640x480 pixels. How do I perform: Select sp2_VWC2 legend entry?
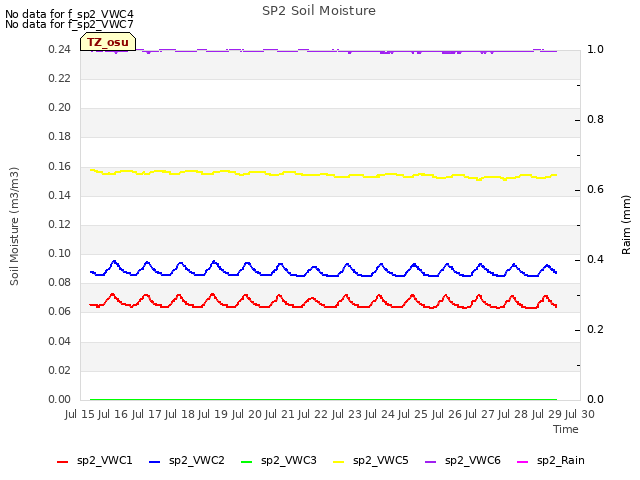point(187,460)
